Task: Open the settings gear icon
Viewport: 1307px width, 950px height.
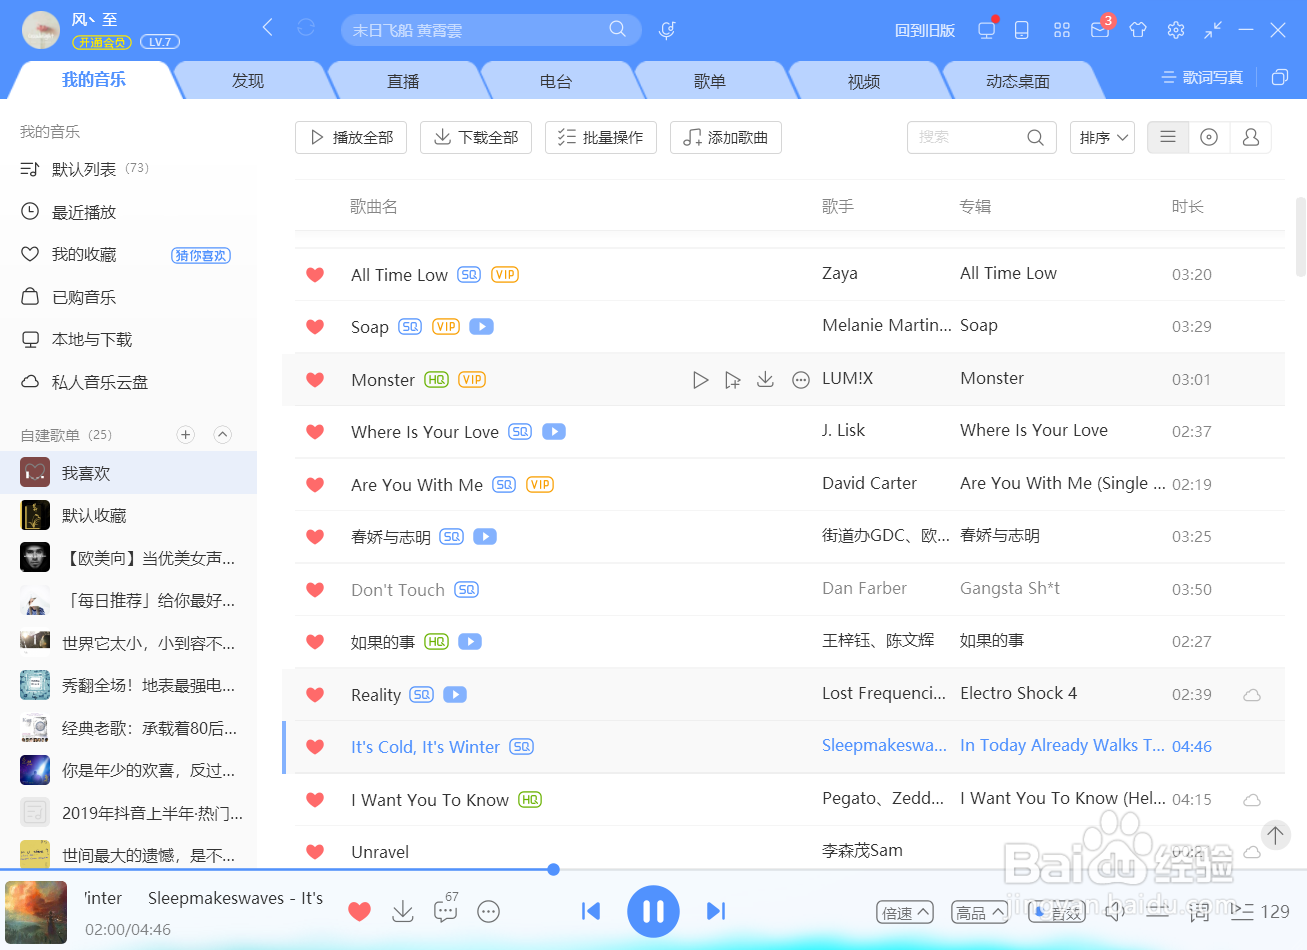Action: click(x=1176, y=30)
